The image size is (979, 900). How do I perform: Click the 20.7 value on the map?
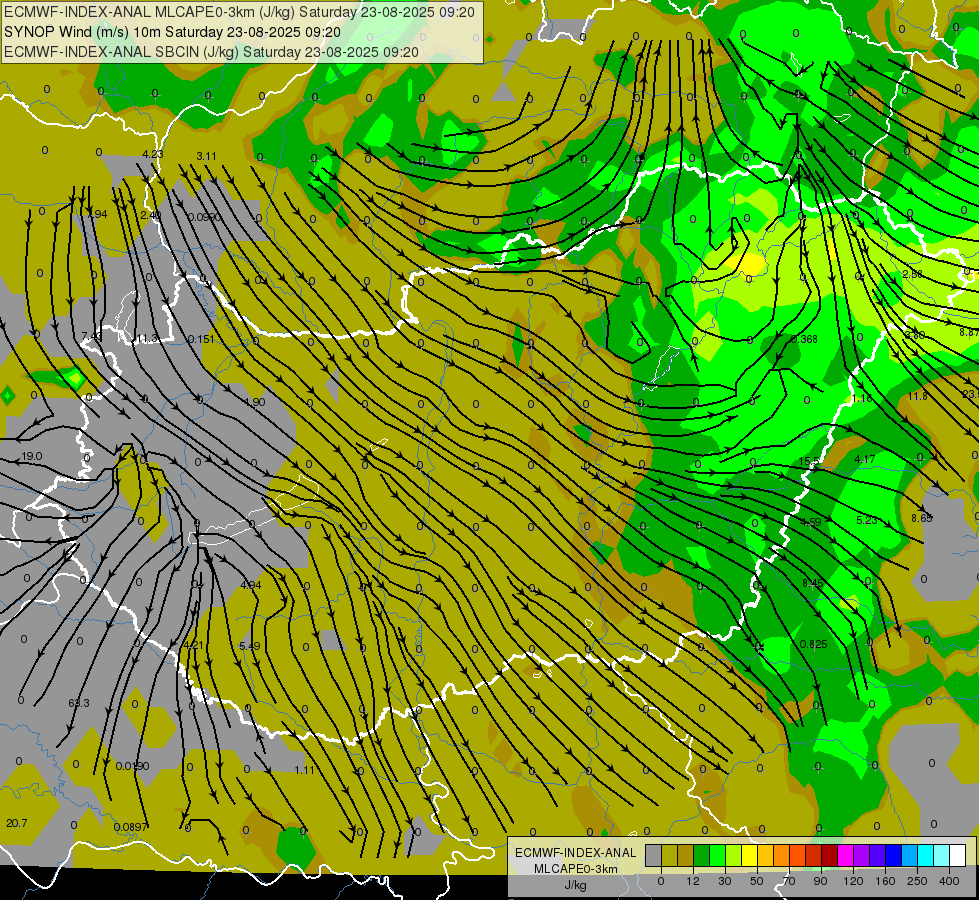(16, 823)
